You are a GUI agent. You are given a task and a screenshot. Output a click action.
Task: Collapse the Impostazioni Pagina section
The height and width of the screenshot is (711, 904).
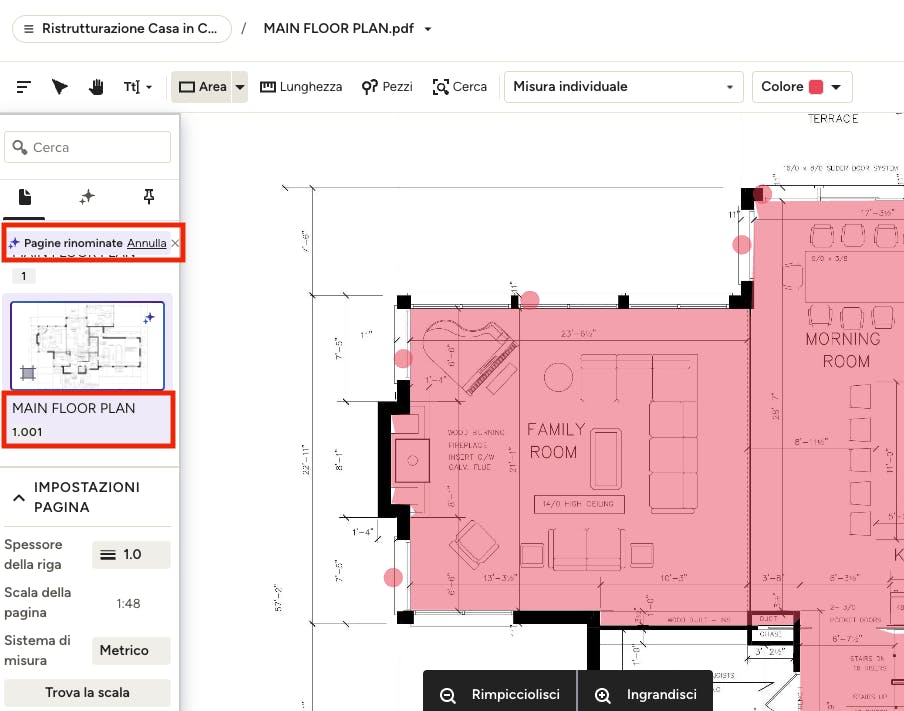[x=18, y=497]
